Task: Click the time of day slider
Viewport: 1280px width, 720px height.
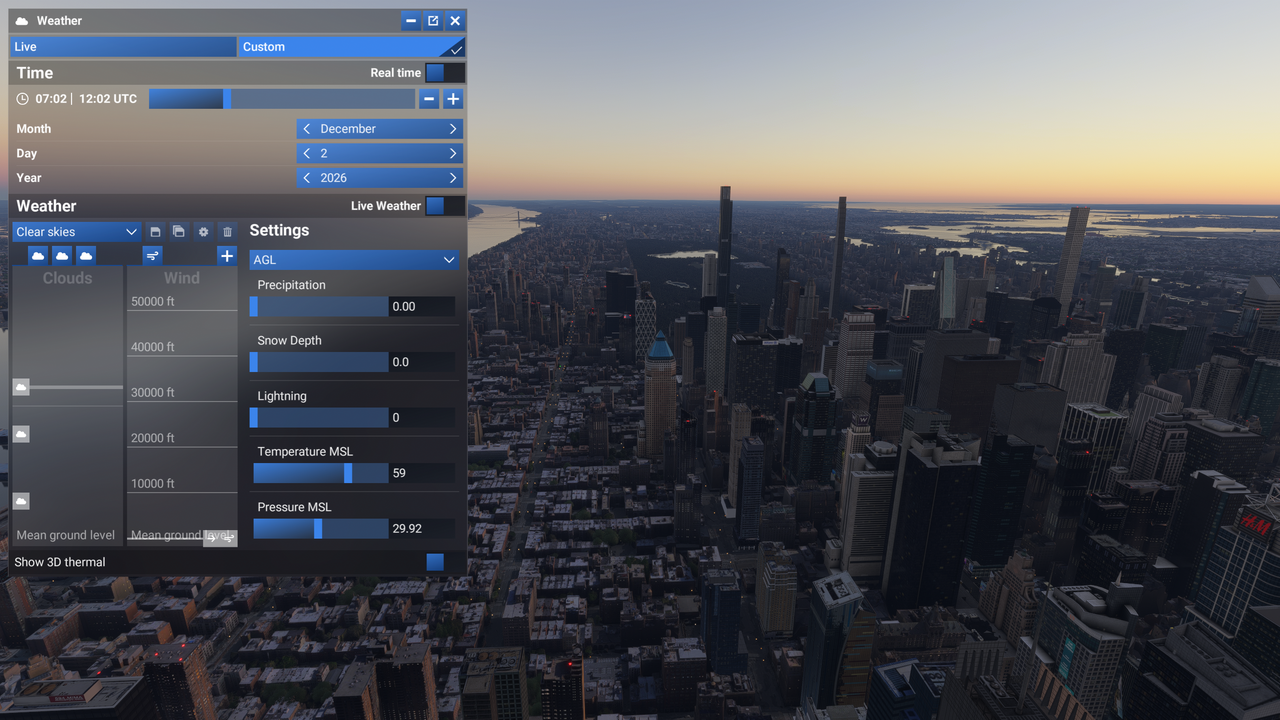Action: click(282, 99)
